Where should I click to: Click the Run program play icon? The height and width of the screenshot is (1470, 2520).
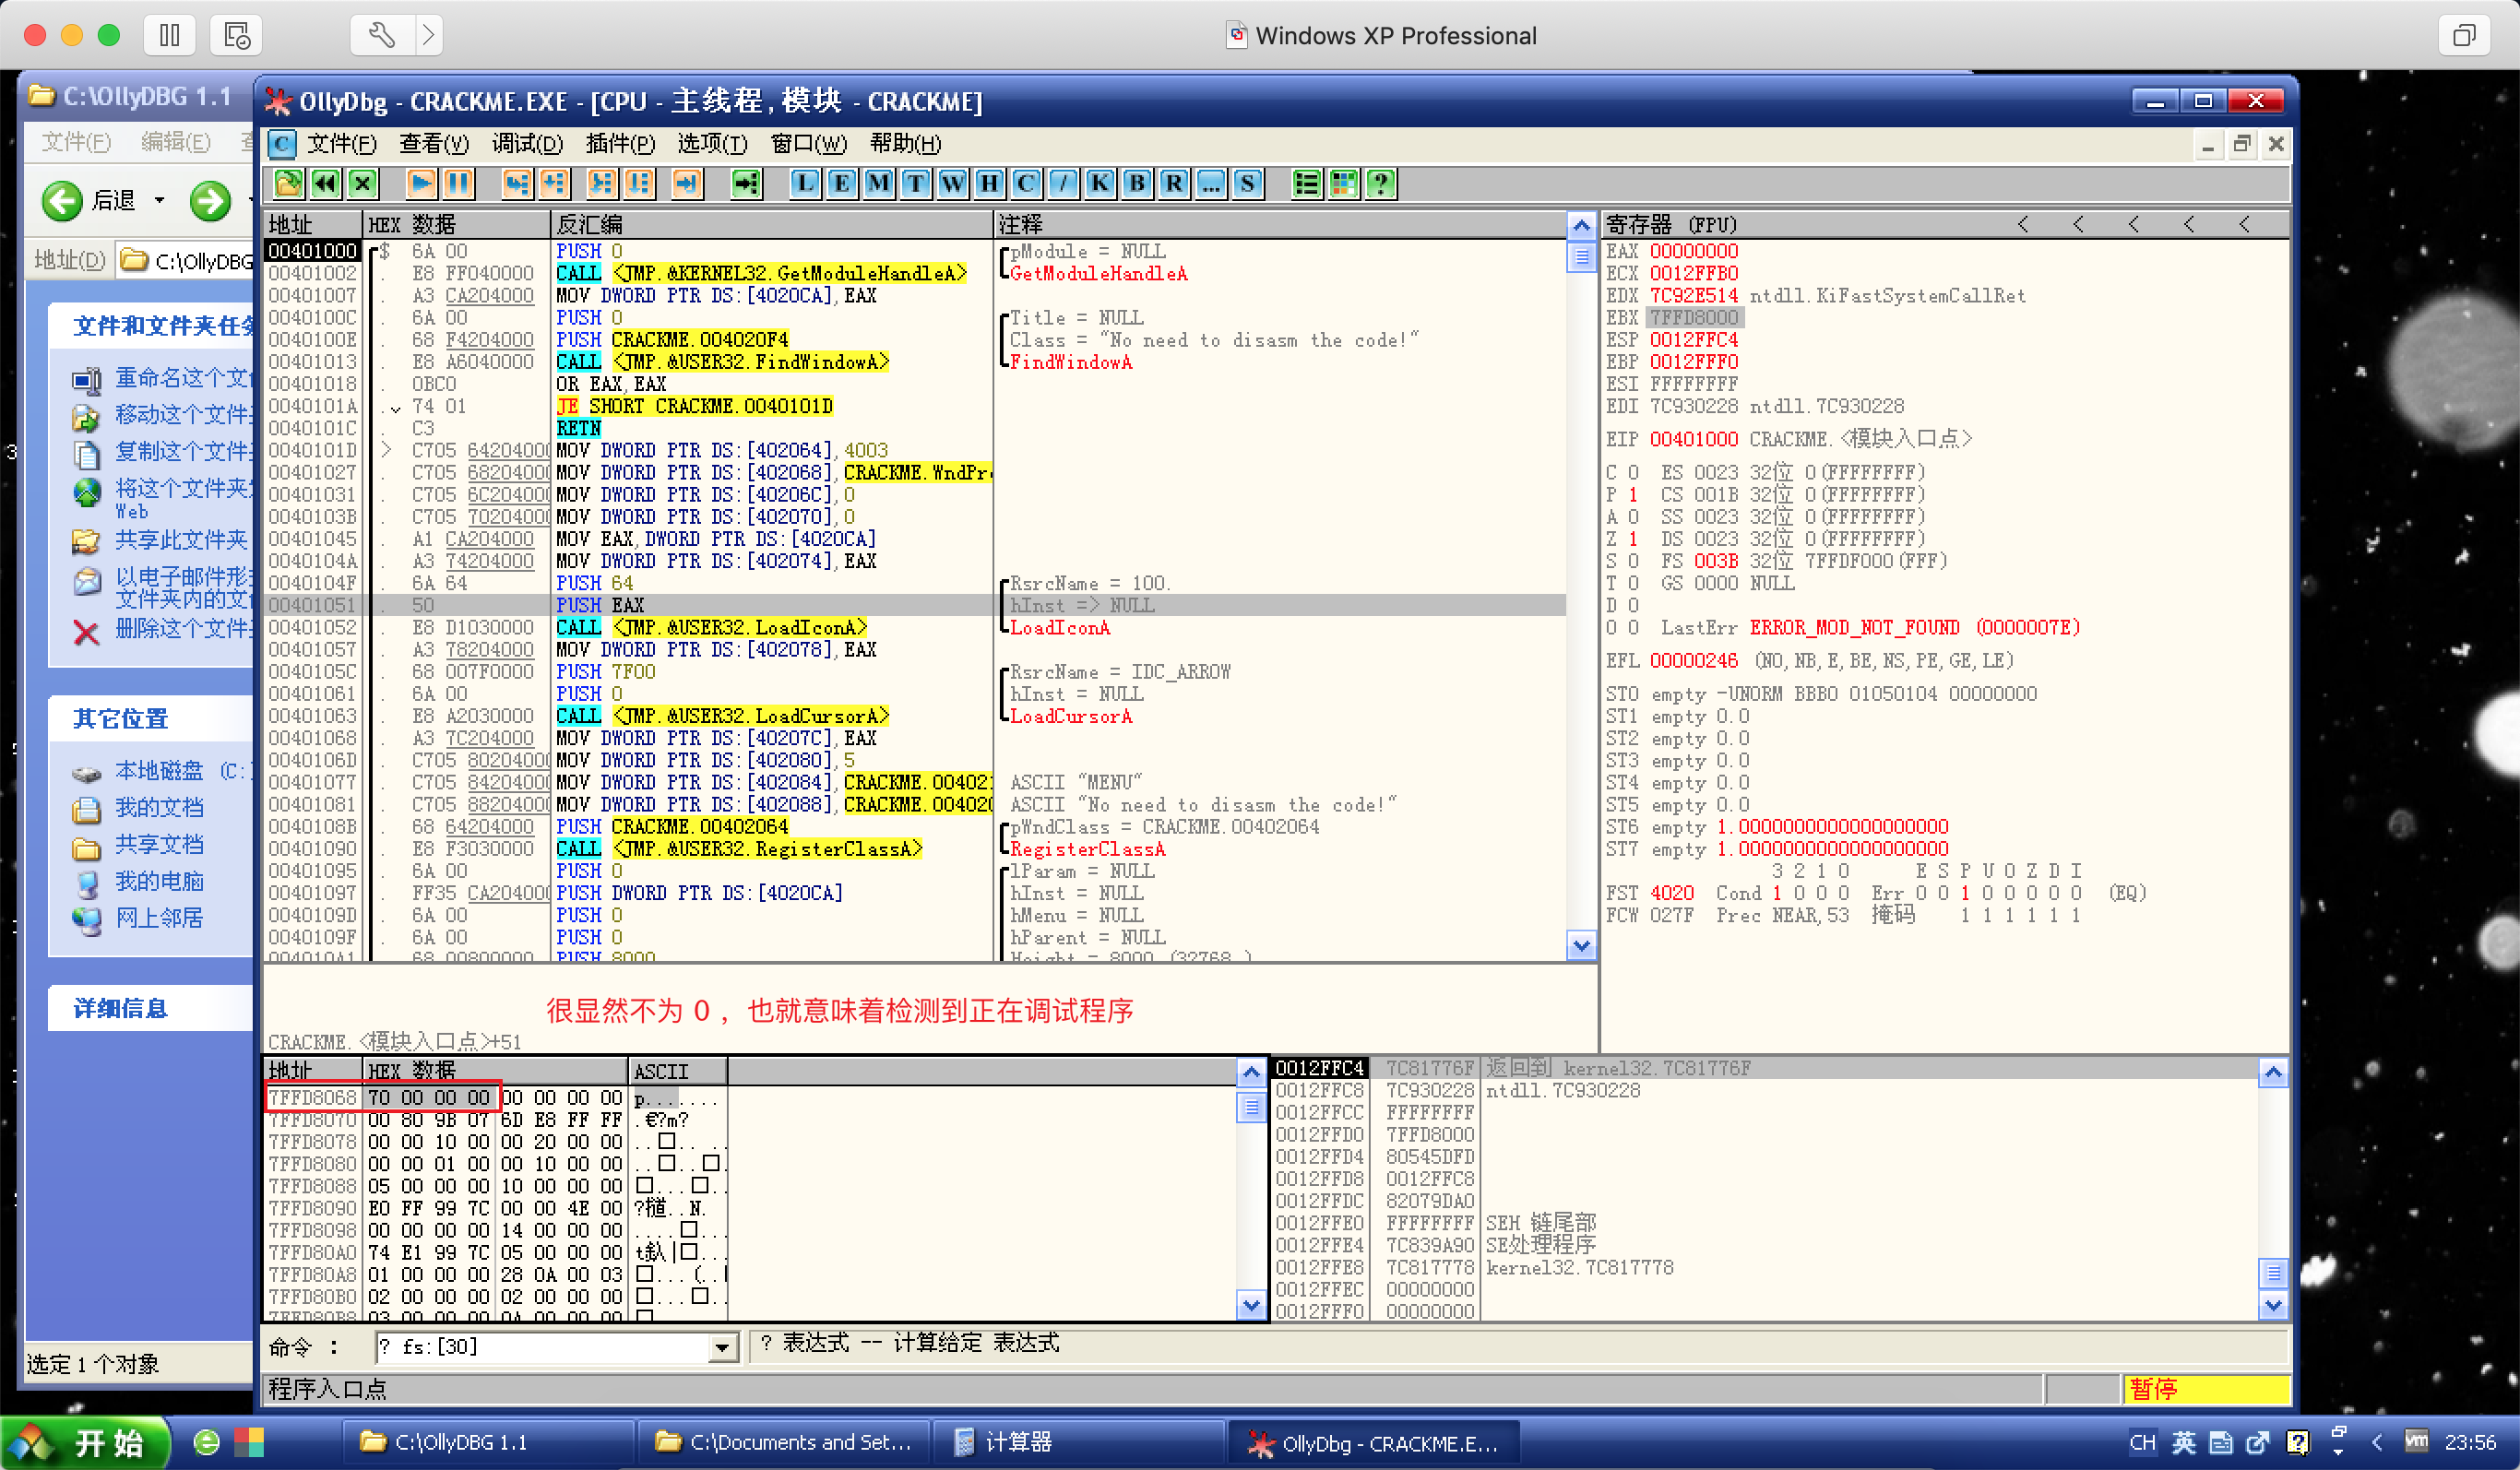pyautogui.click(x=421, y=183)
